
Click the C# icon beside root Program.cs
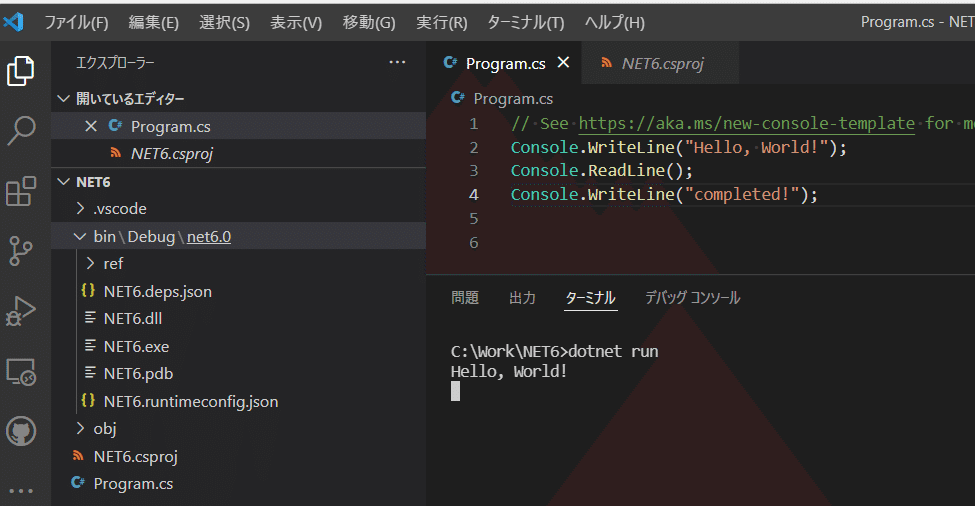click(x=78, y=482)
